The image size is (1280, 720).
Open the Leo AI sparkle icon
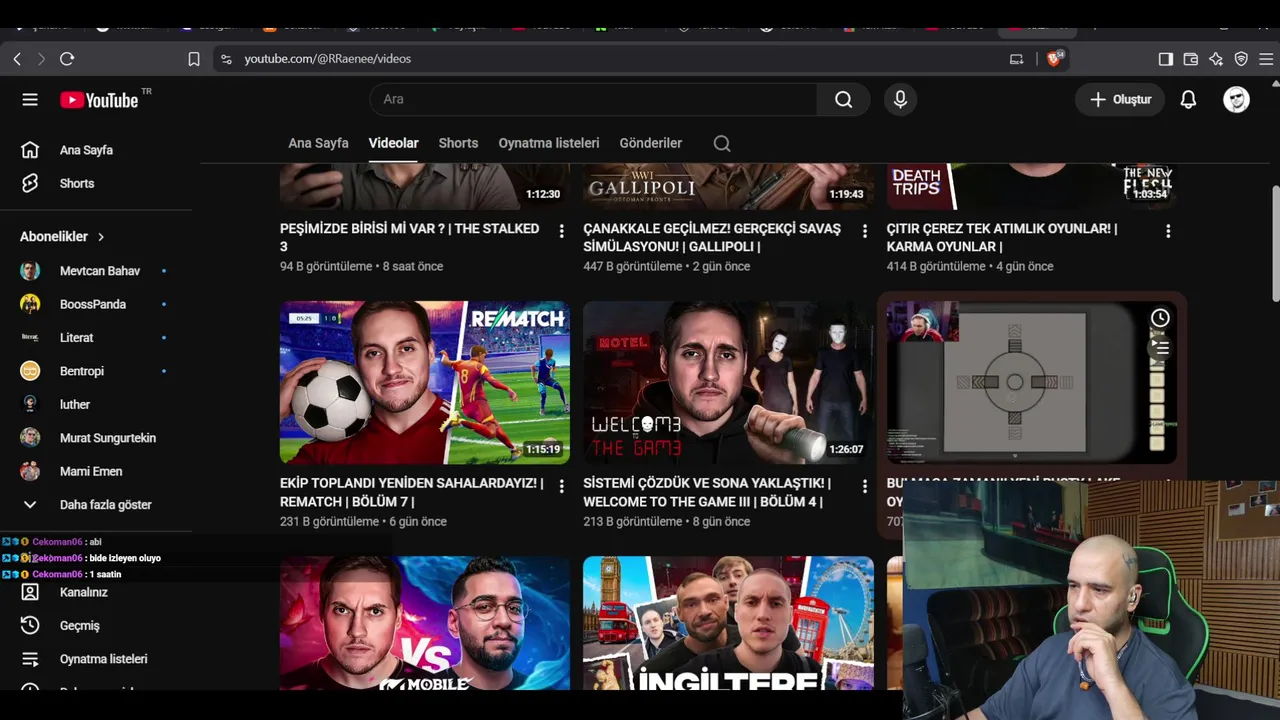pyautogui.click(x=1215, y=59)
